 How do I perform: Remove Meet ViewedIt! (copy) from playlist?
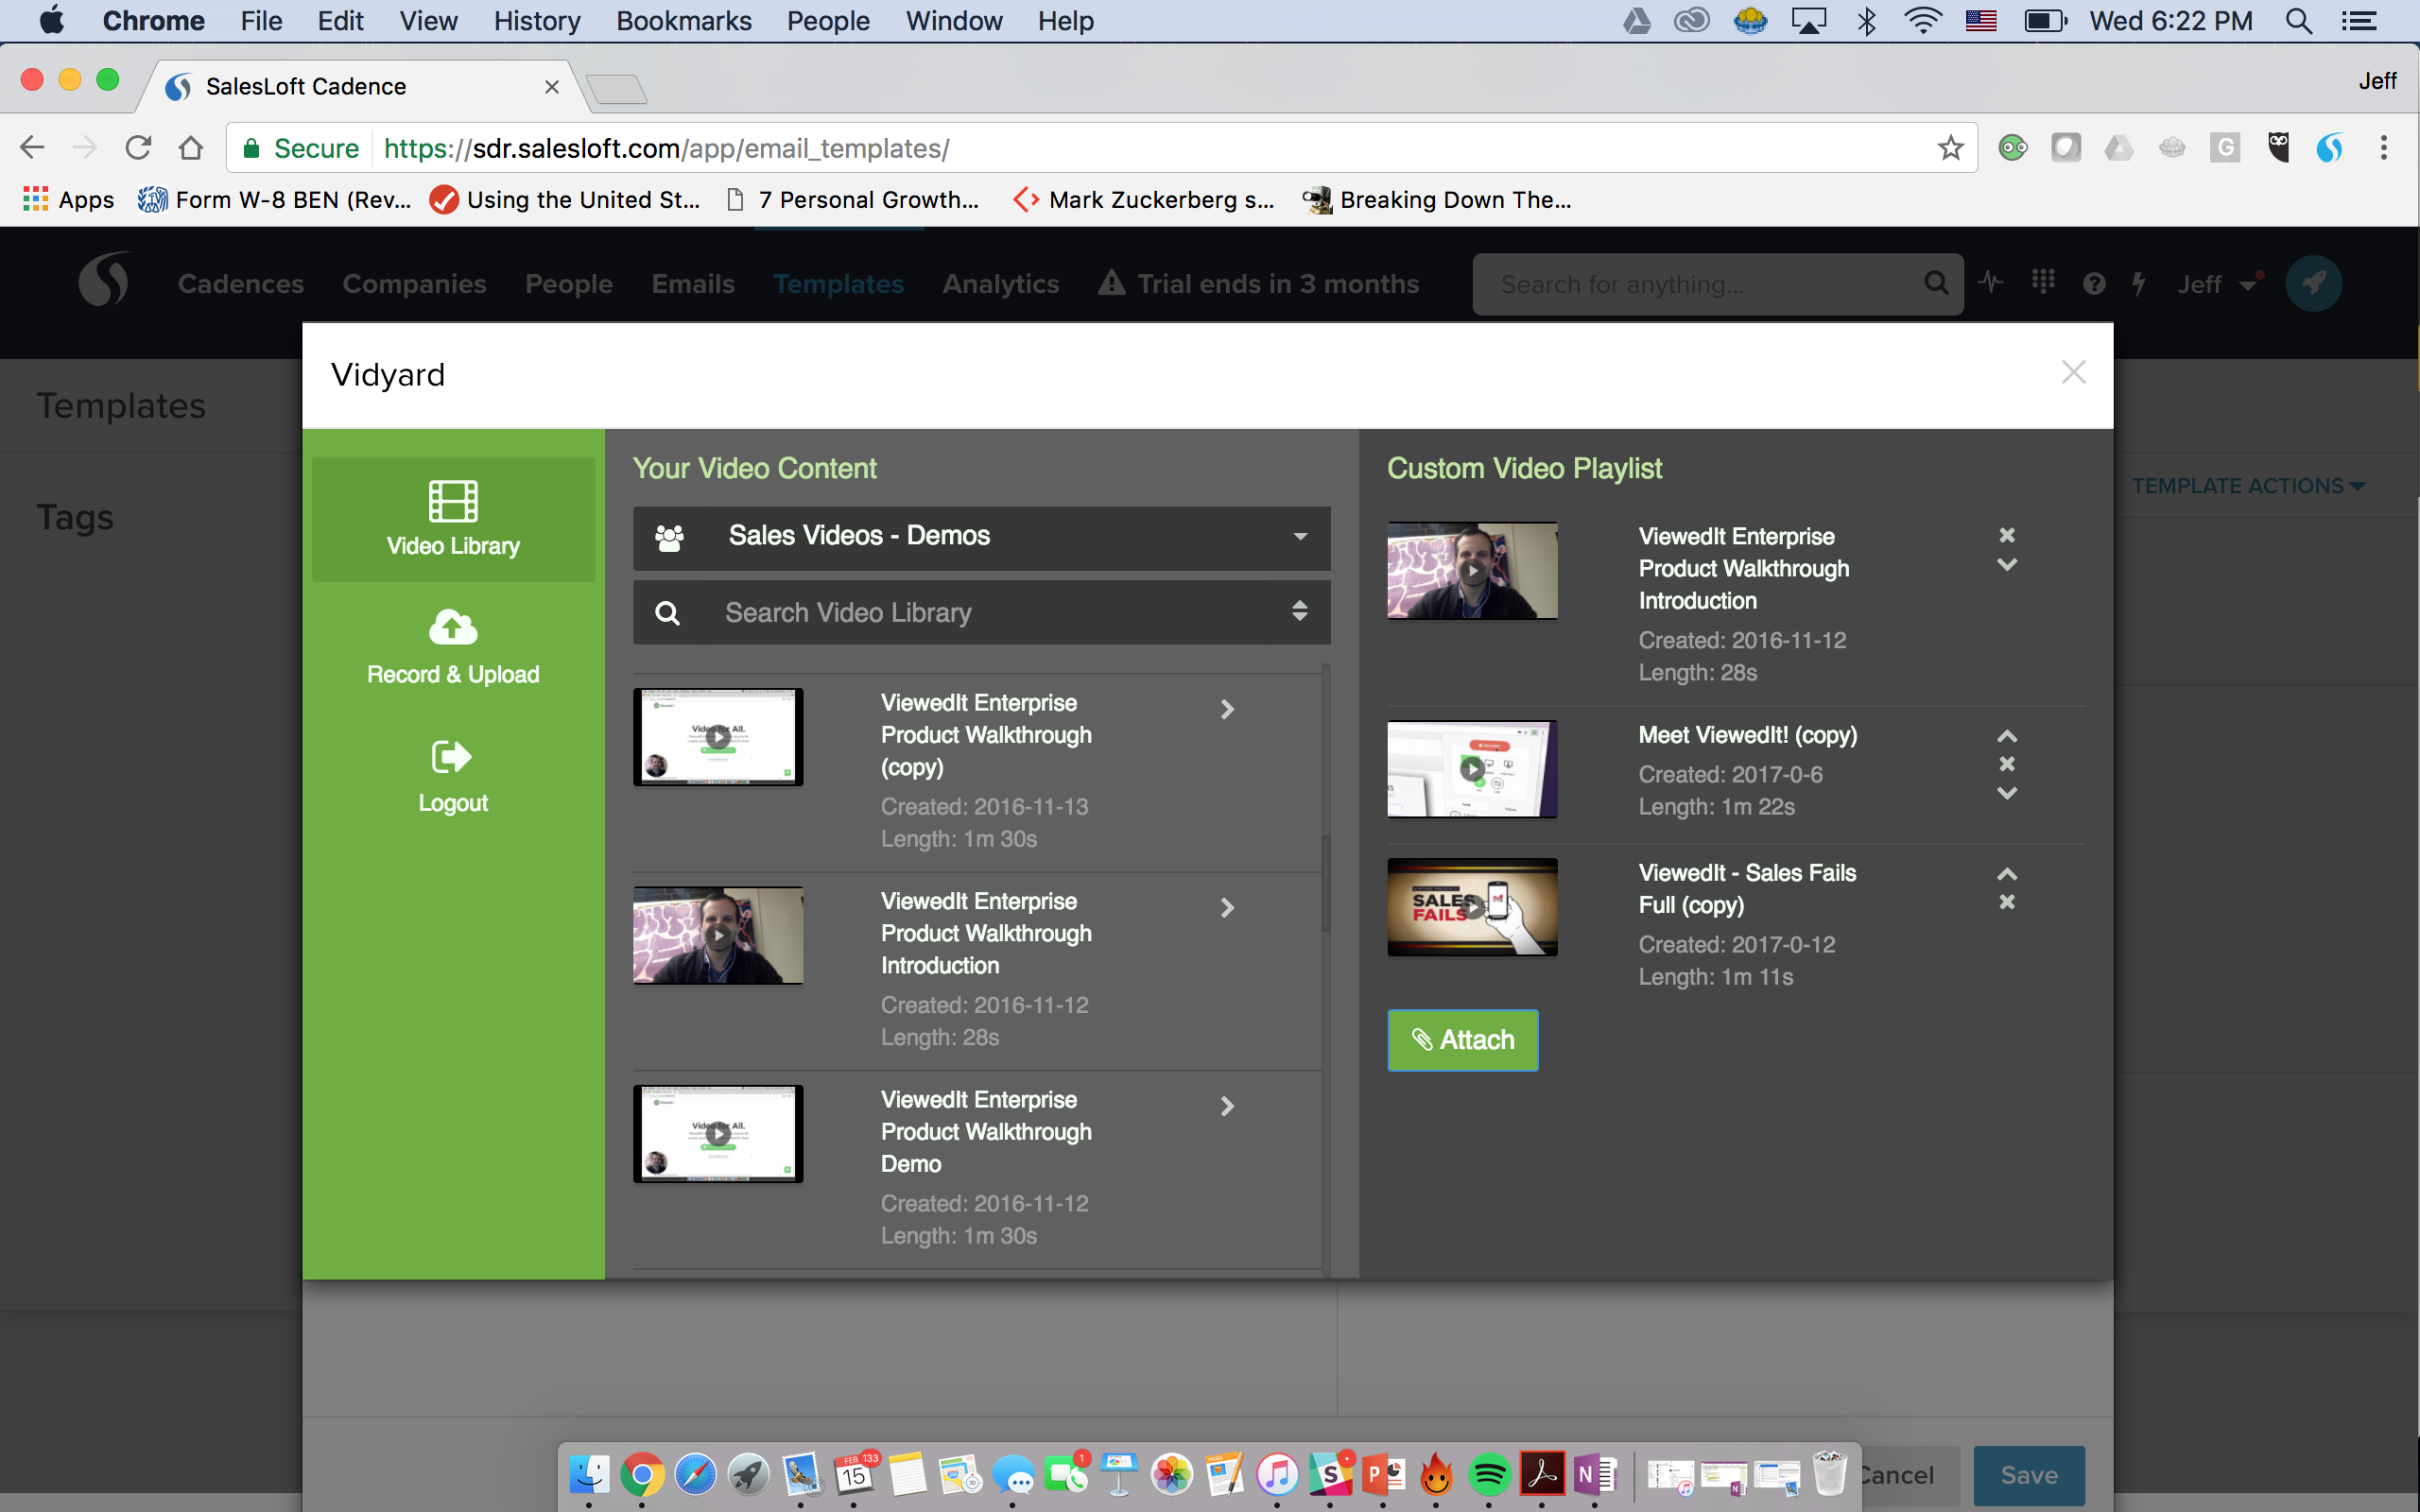tap(2006, 764)
